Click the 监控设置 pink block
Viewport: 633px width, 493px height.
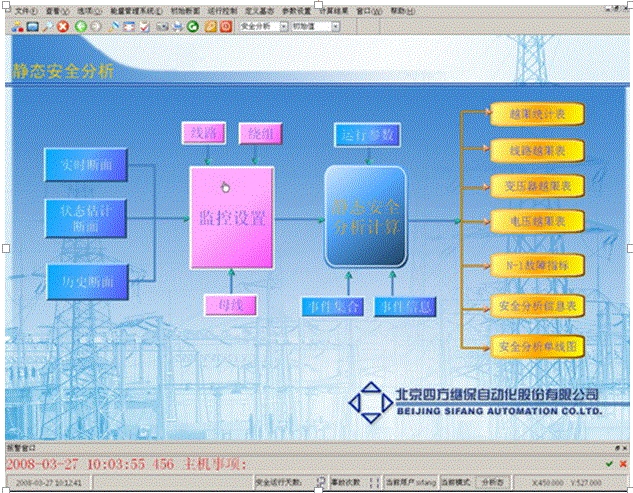coord(232,217)
